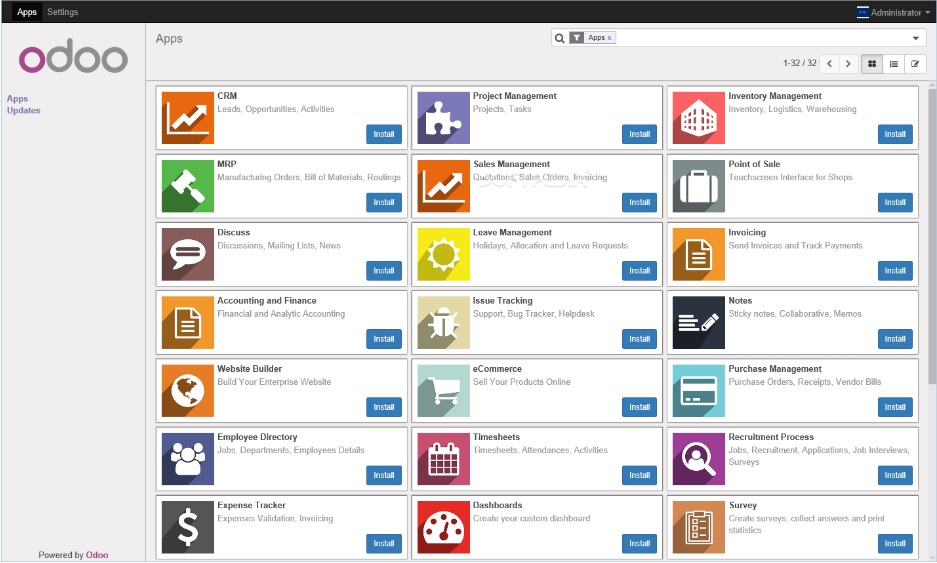Screen dimensions: 937x563
Task: Click the Leave Management sun icon
Action: click(443, 254)
